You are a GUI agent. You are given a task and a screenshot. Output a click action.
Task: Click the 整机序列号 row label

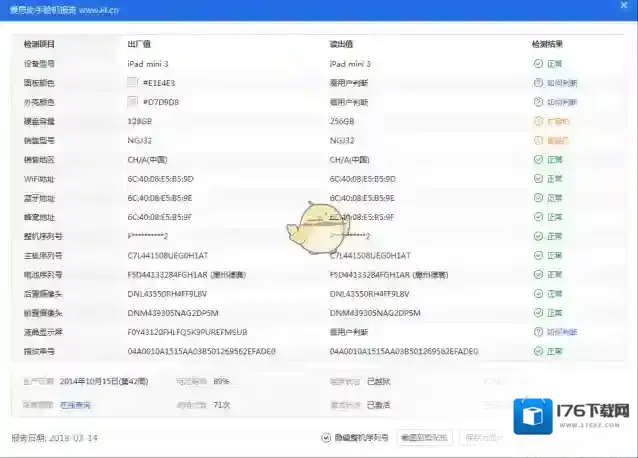pos(43,236)
